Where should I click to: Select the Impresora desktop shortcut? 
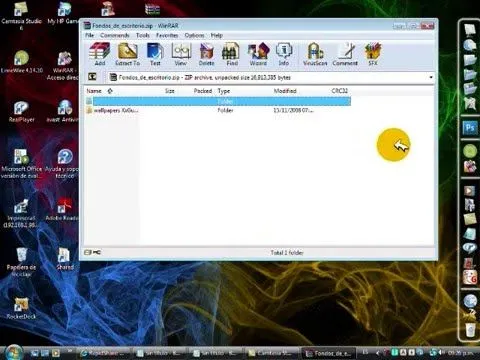(21, 213)
